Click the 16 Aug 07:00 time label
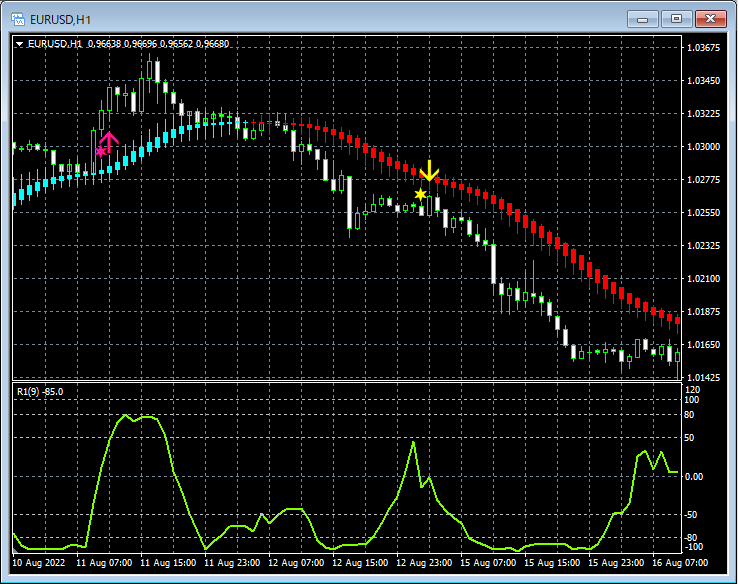This screenshot has width=739, height=584. pos(680,563)
